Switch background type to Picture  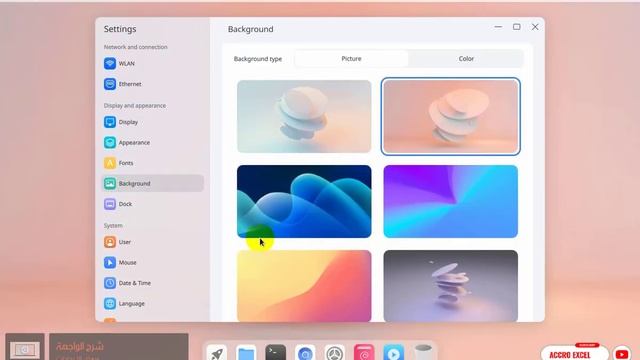click(351, 59)
